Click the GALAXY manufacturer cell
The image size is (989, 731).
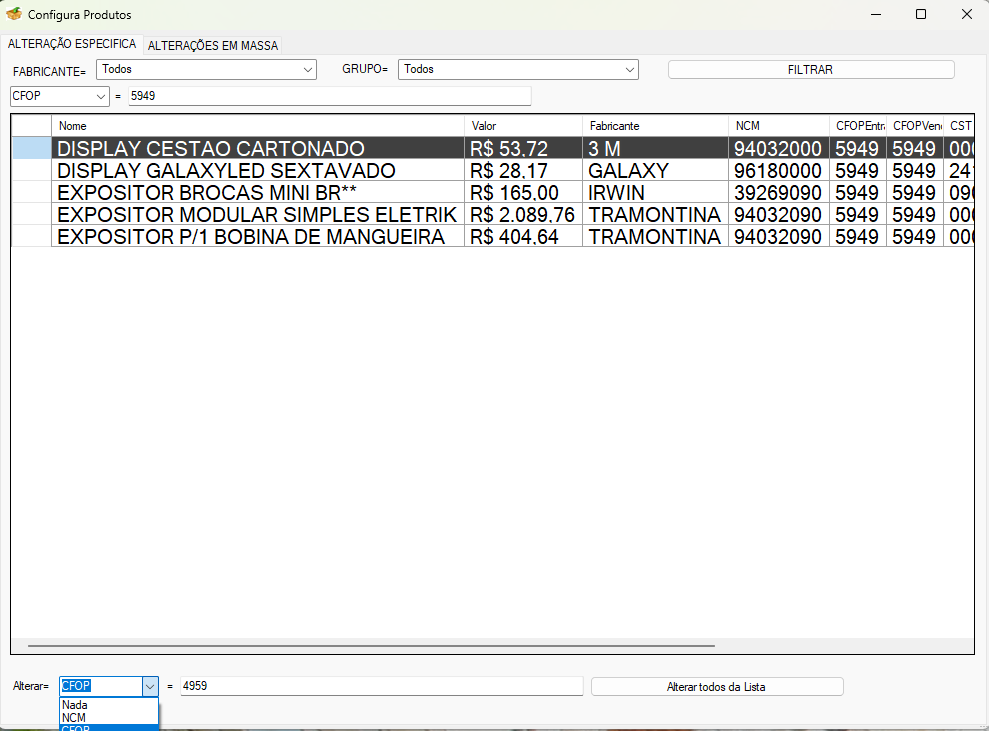[x=655, y=170]
